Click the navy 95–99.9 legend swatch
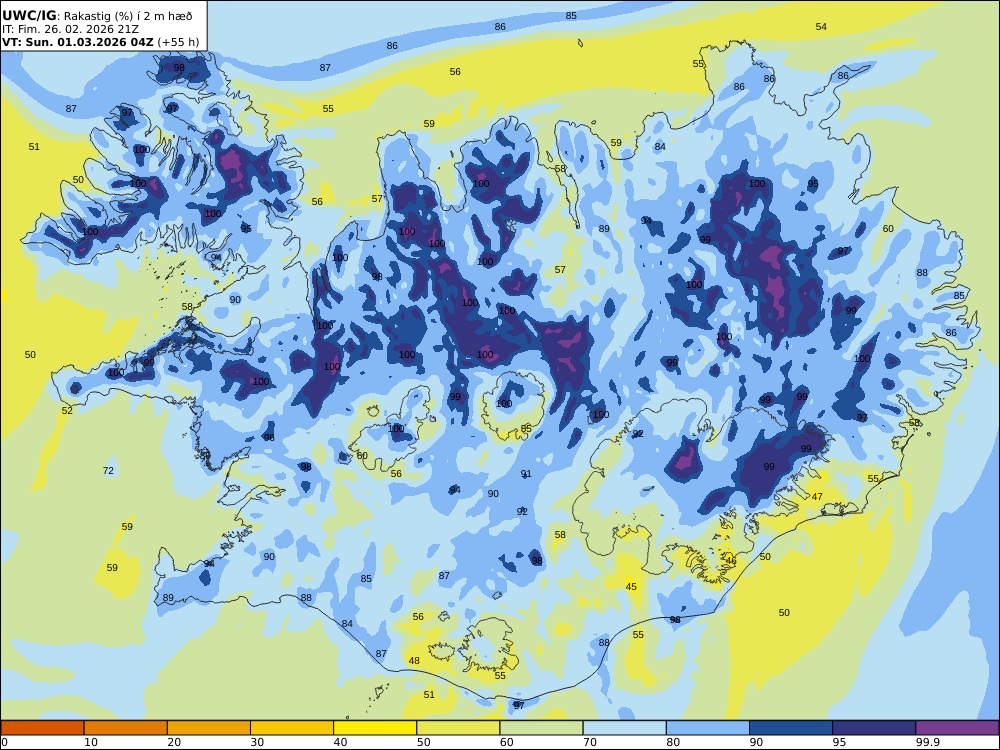 click(874, 728)
